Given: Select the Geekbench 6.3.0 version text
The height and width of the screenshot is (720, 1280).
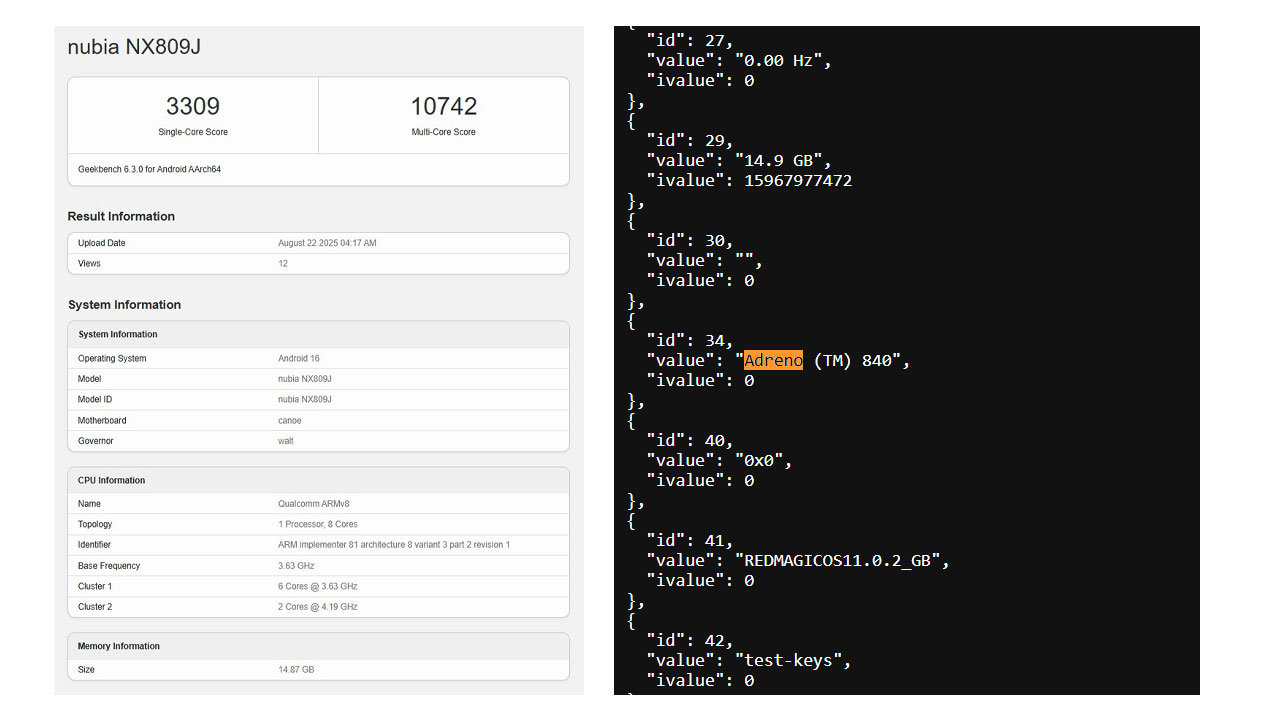Looking at the screenshot, I should [x=149, y=169].
